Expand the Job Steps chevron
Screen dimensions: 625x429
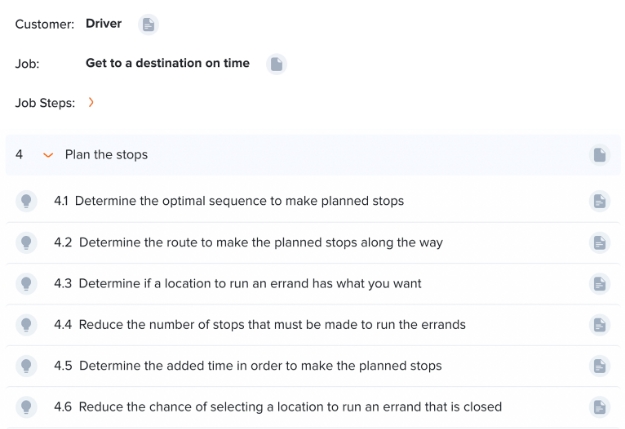[91, 102]
